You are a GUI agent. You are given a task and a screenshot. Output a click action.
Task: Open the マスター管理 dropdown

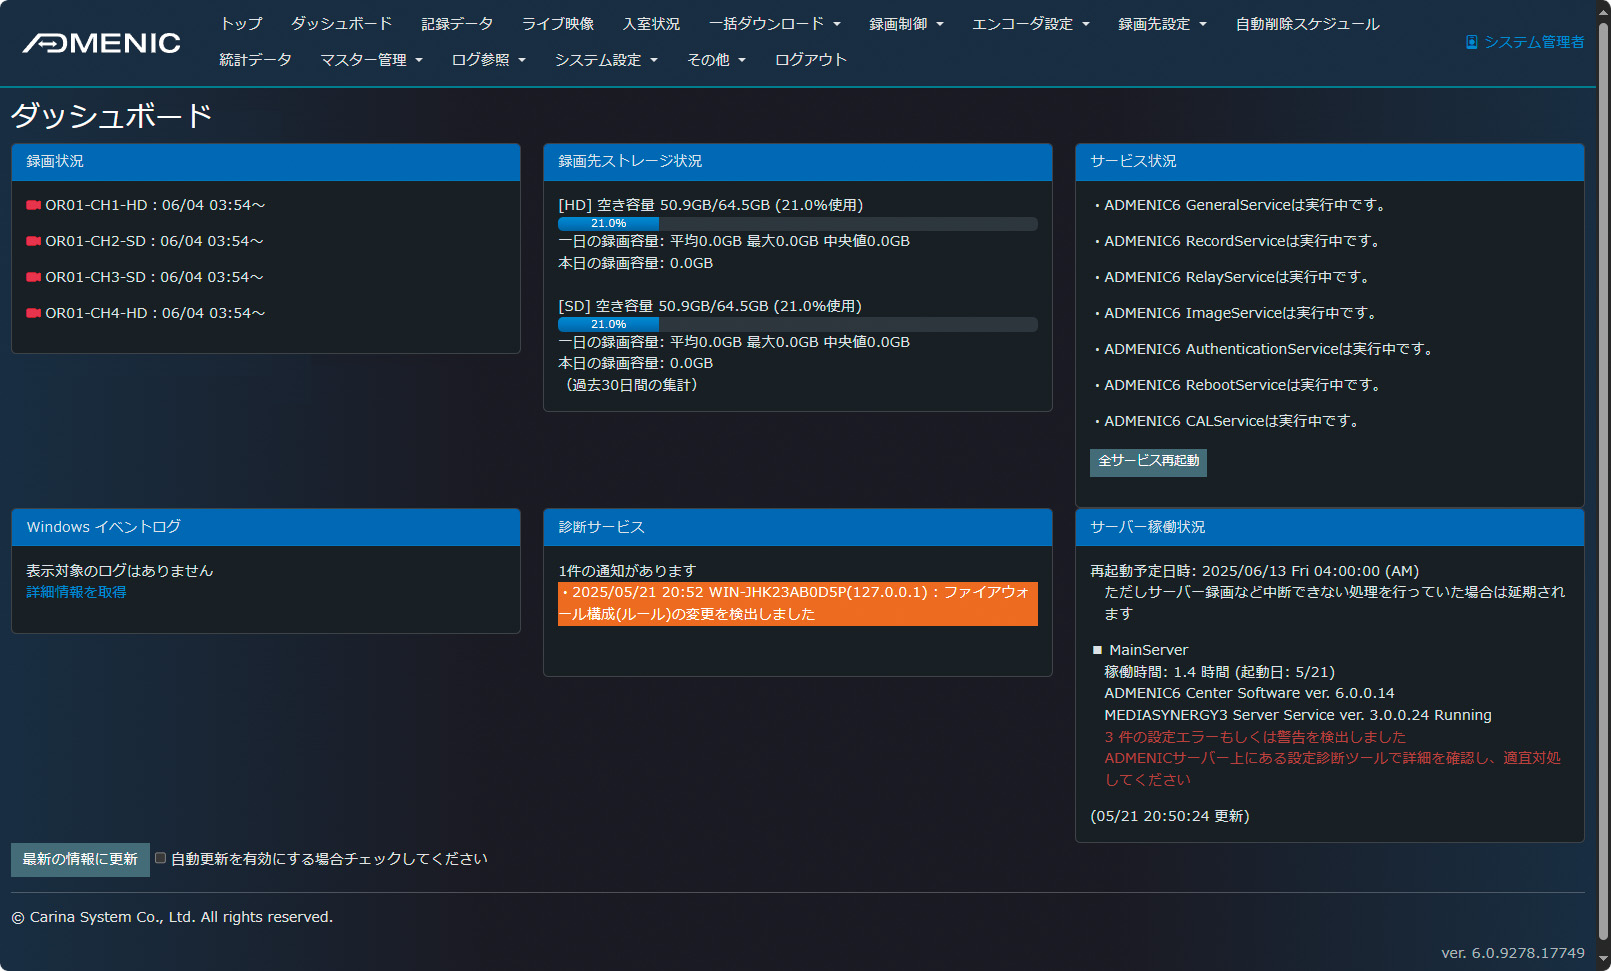[370, 59]
